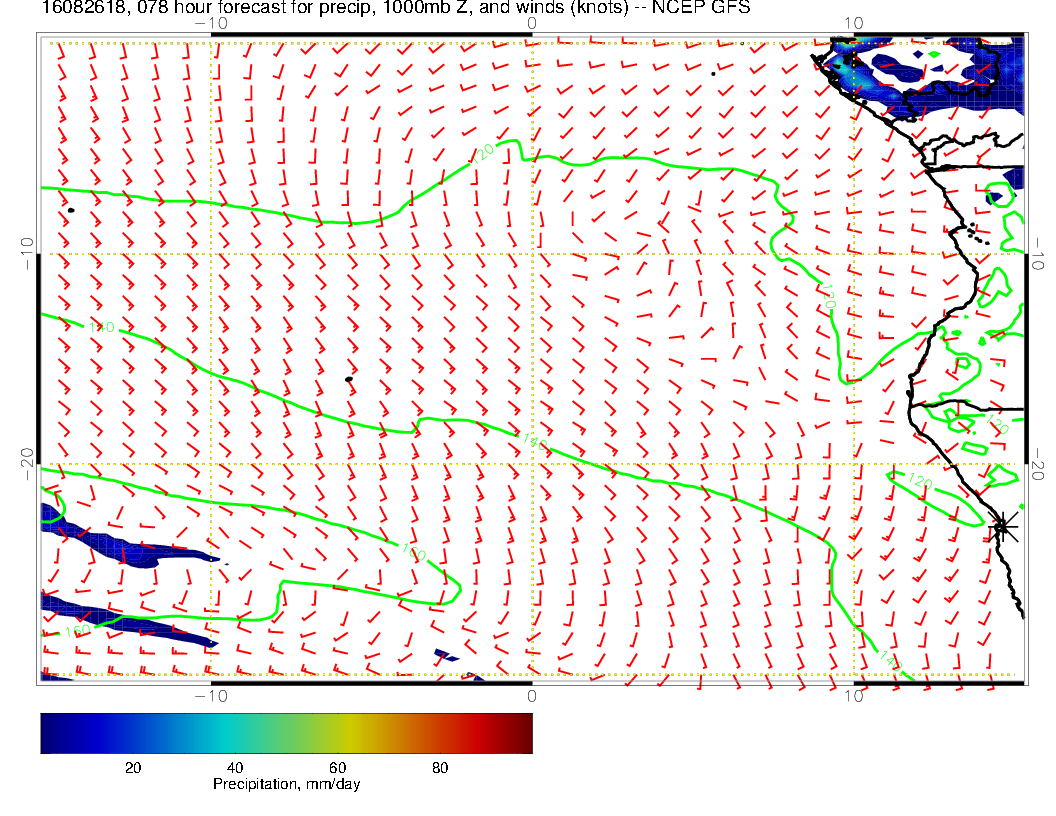This screenshot has height=816, width=1056.
Task: Click the tiny blue precipitation spot on the bottom map border
Action: 446,656
